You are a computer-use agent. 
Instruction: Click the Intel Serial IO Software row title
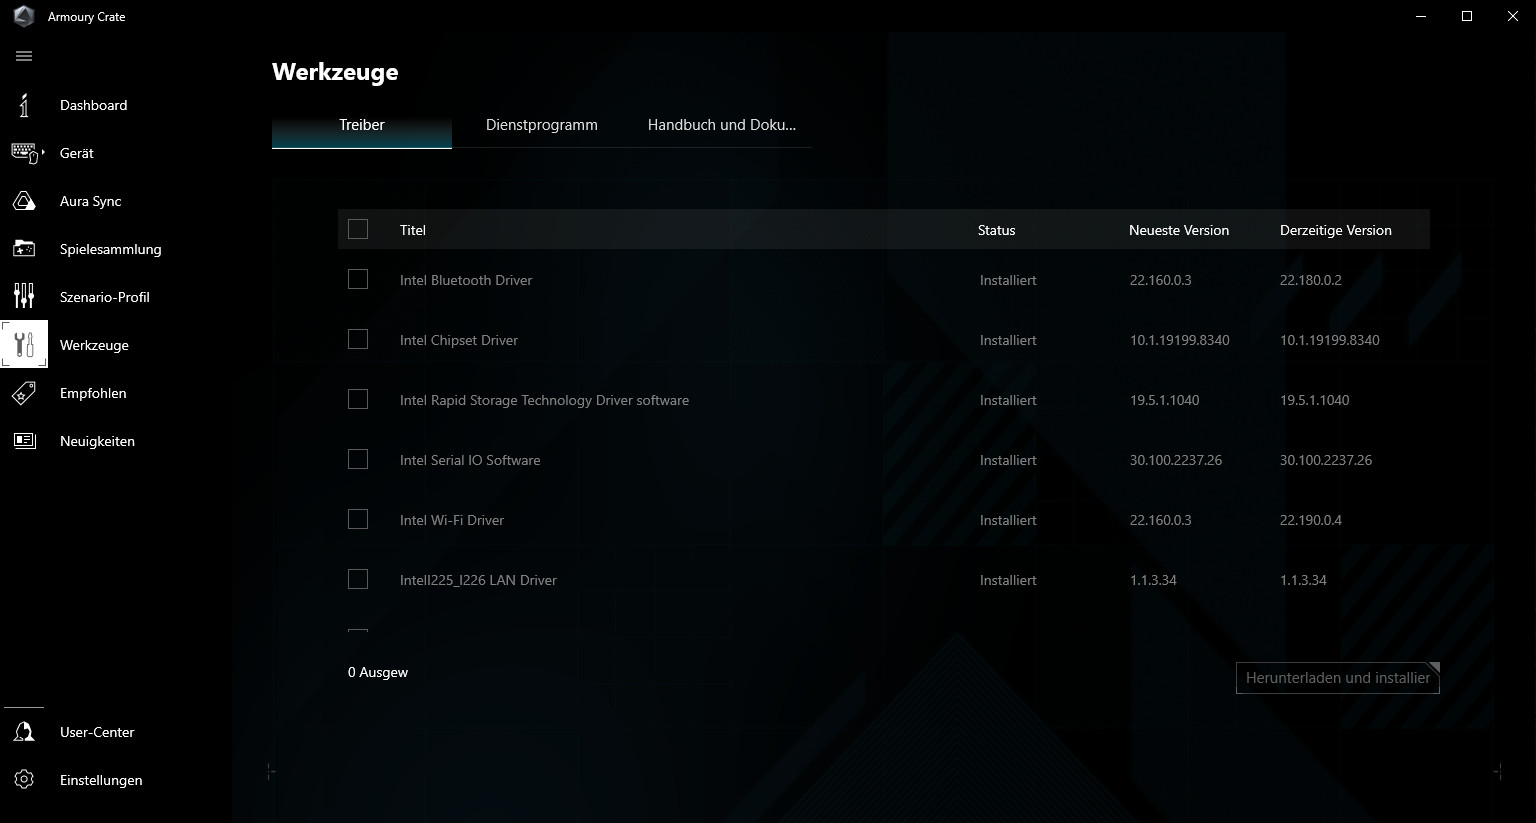[x=470, y=460]
